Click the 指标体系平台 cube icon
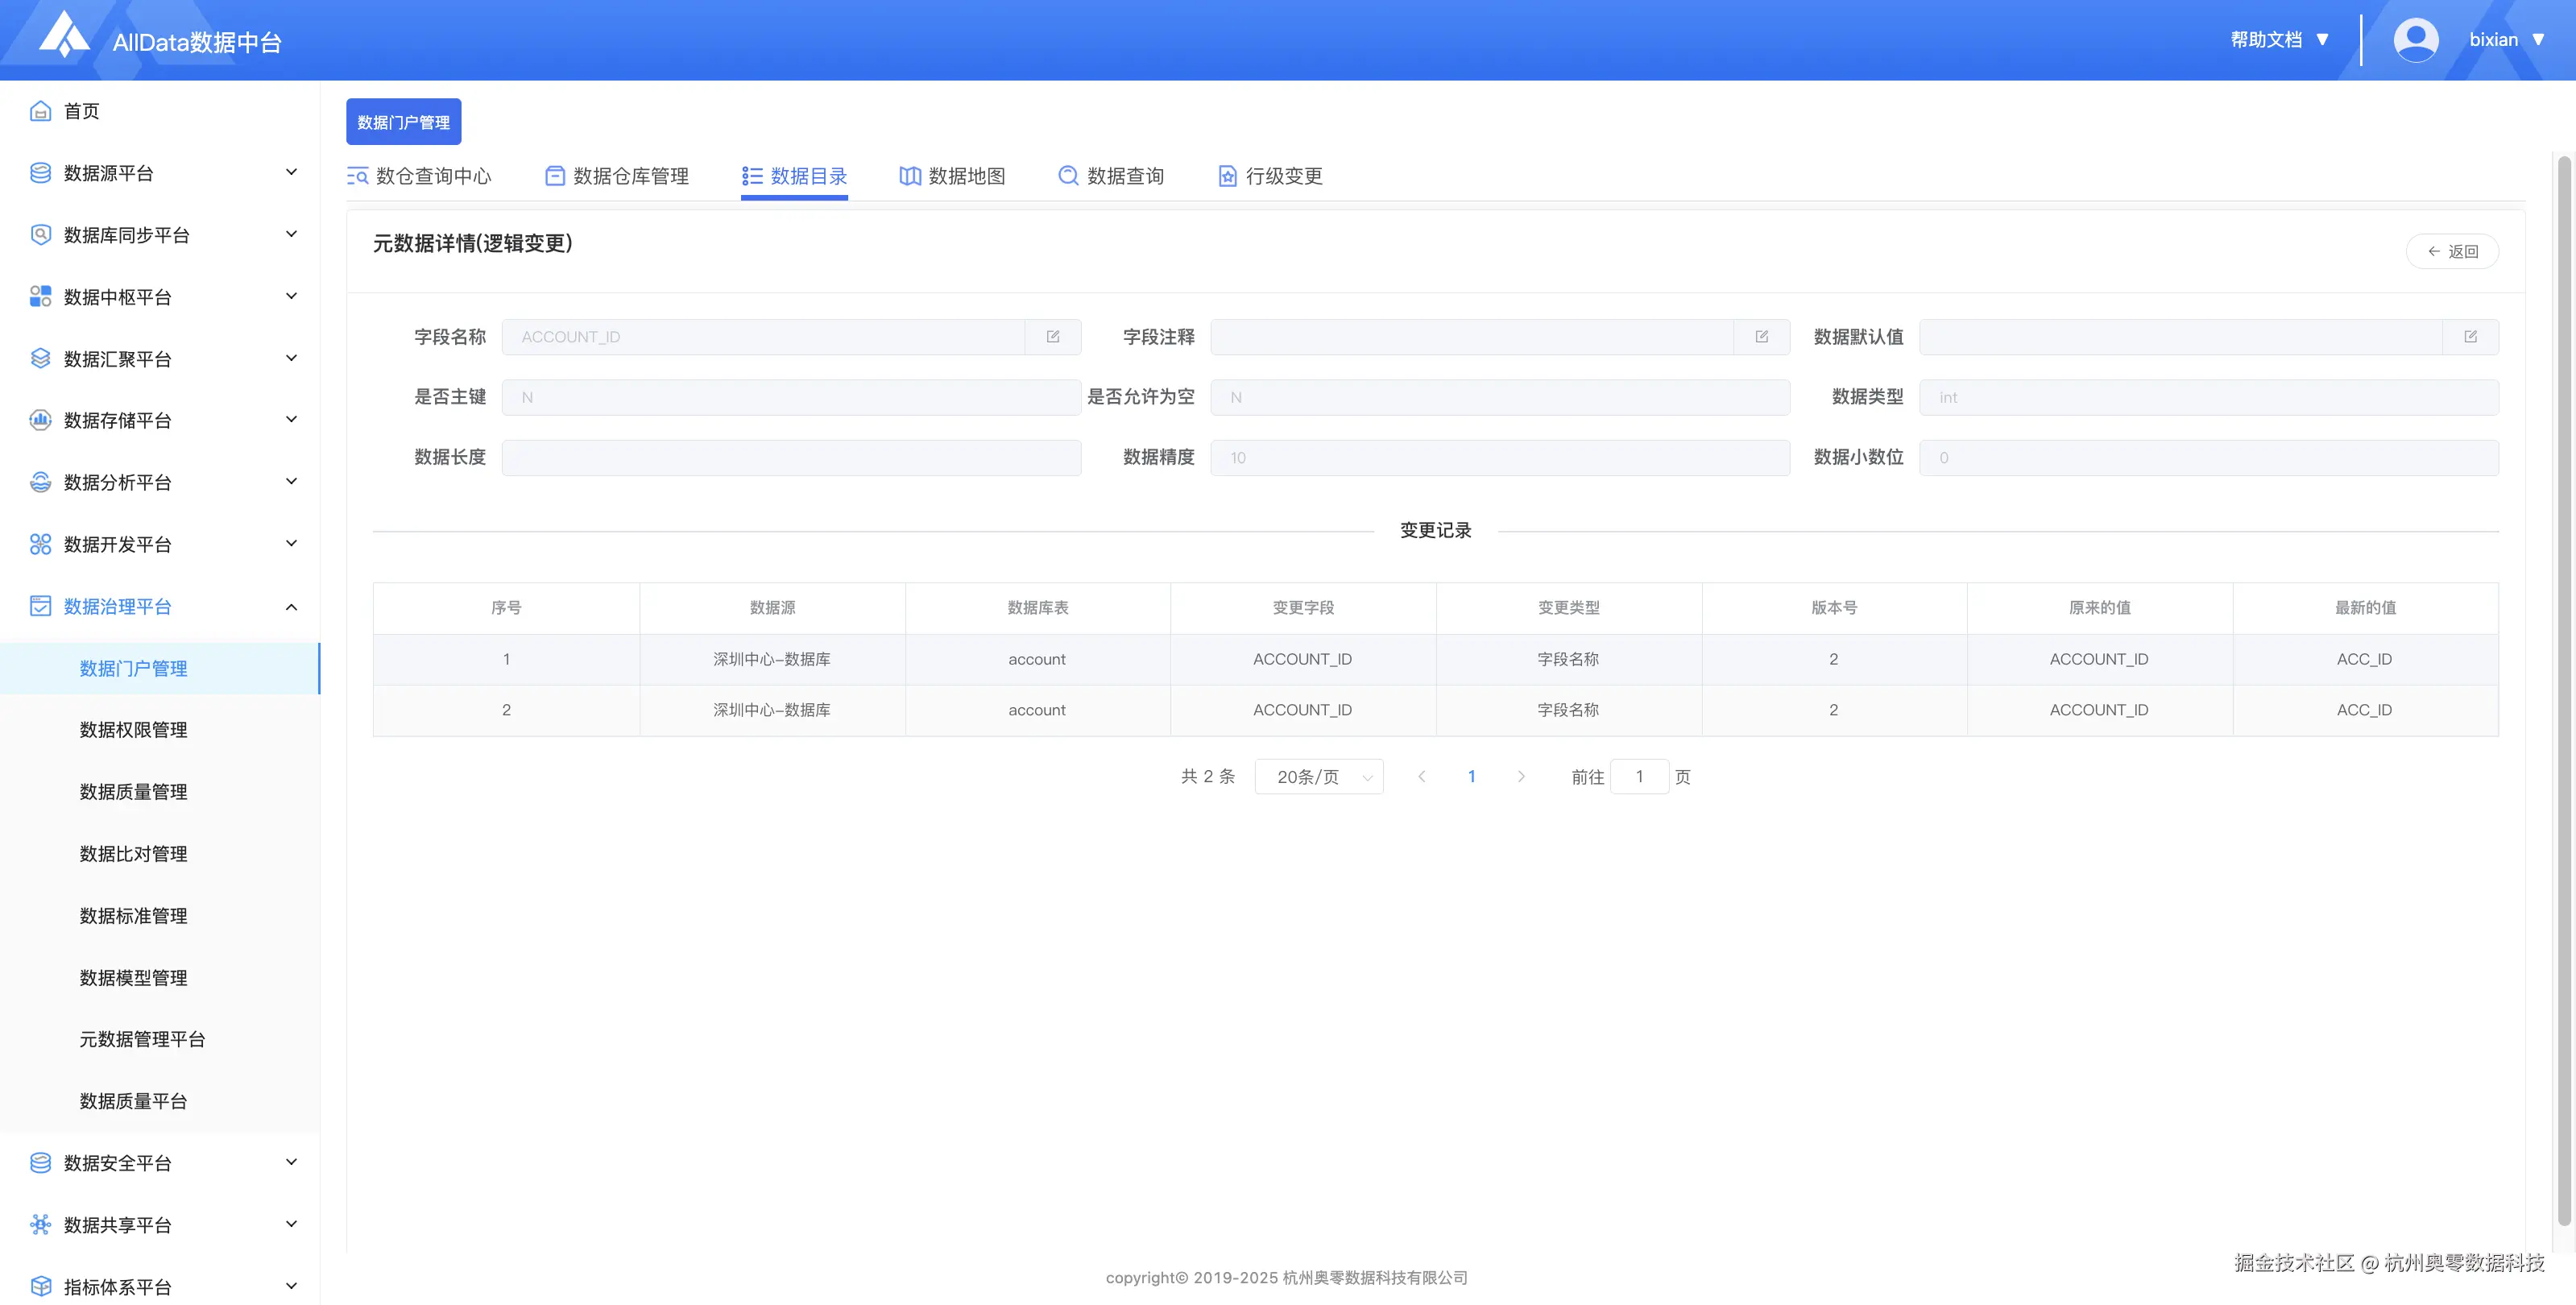The height and width of the screenshot is (1305, 2576). click(x=40, y=1287)
